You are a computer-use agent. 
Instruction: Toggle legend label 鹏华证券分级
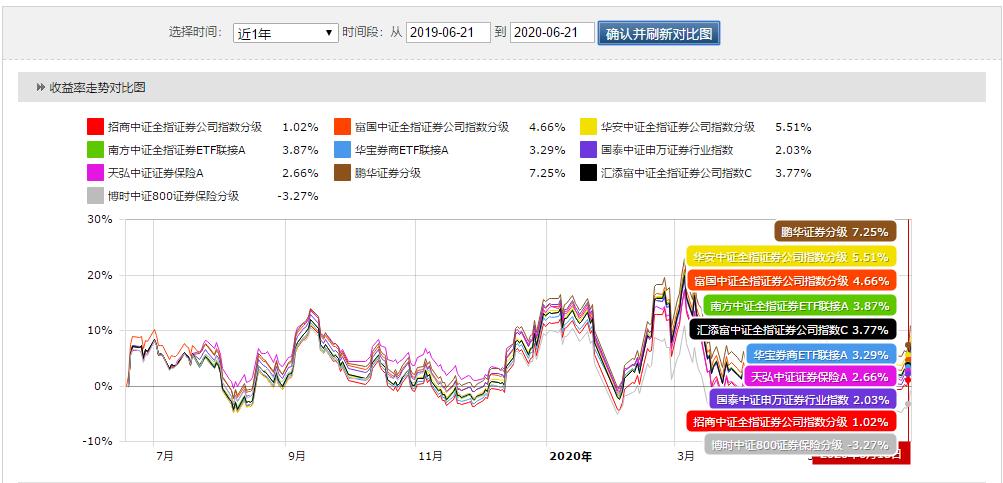coord(388,173)
